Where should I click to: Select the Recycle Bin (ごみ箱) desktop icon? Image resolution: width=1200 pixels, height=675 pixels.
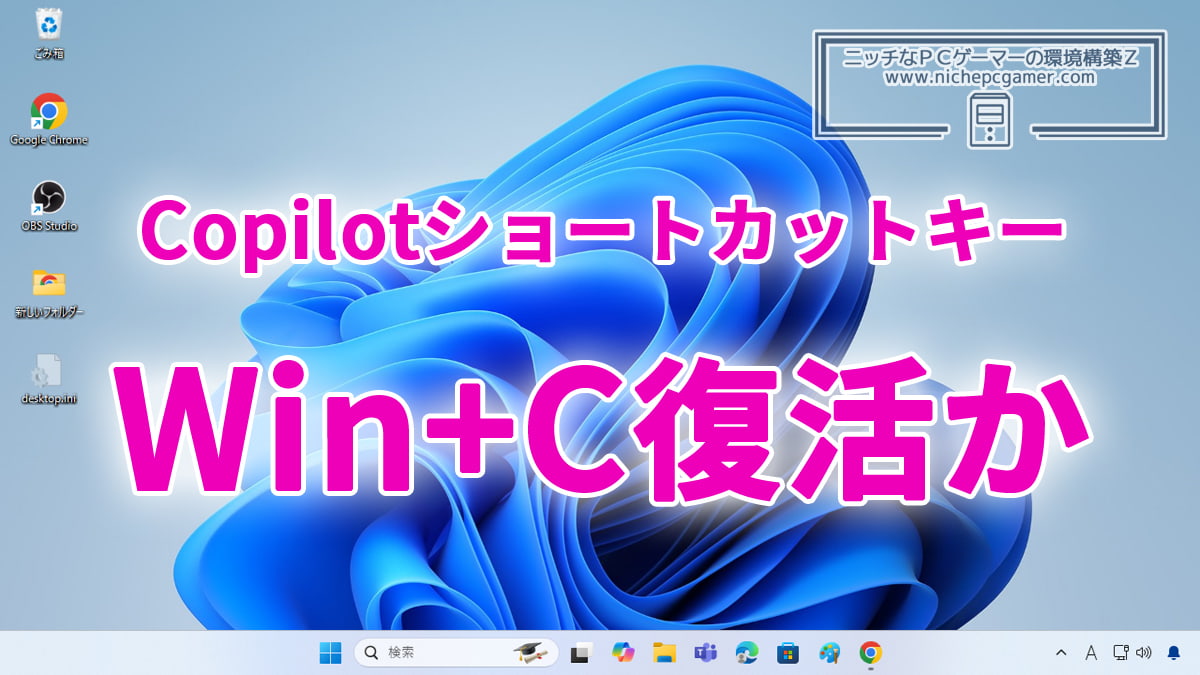[48, 32]
